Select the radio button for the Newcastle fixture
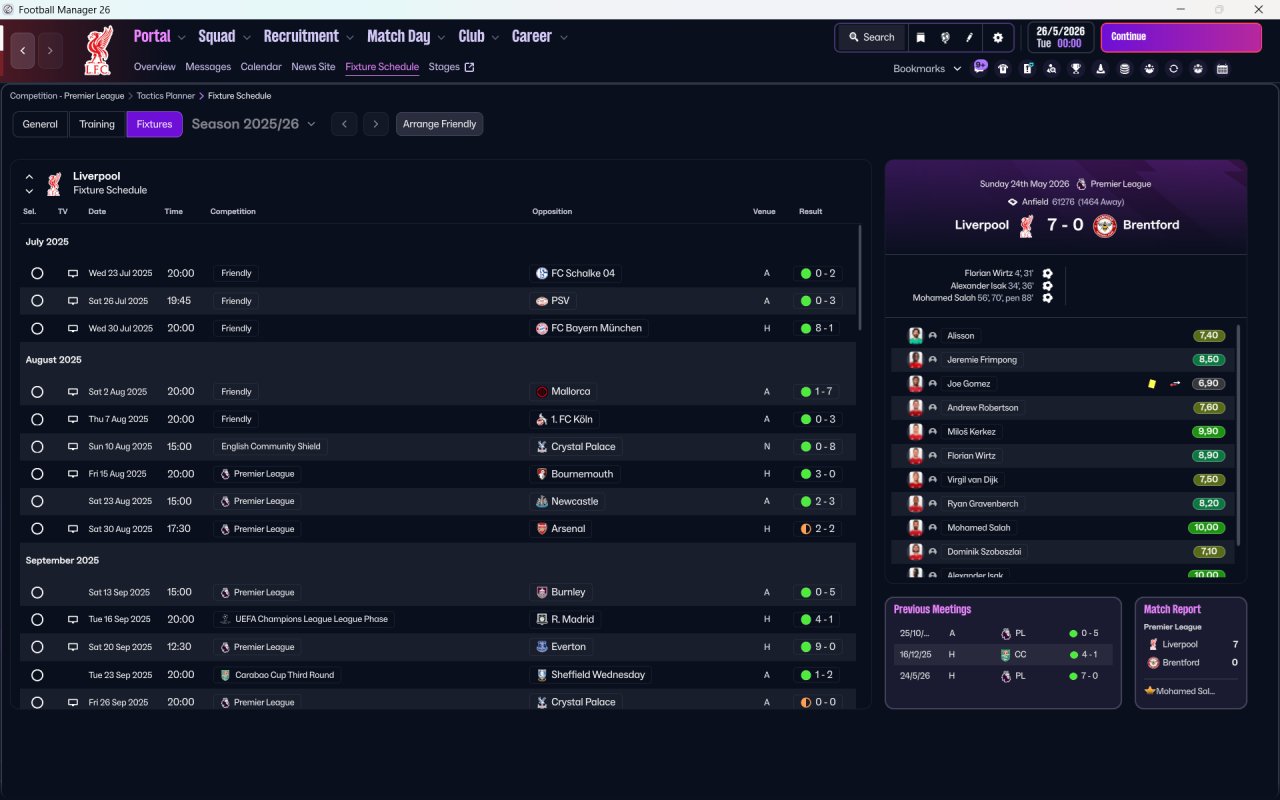The height and width of the screenshot is (800, 1280). point(37,501)
